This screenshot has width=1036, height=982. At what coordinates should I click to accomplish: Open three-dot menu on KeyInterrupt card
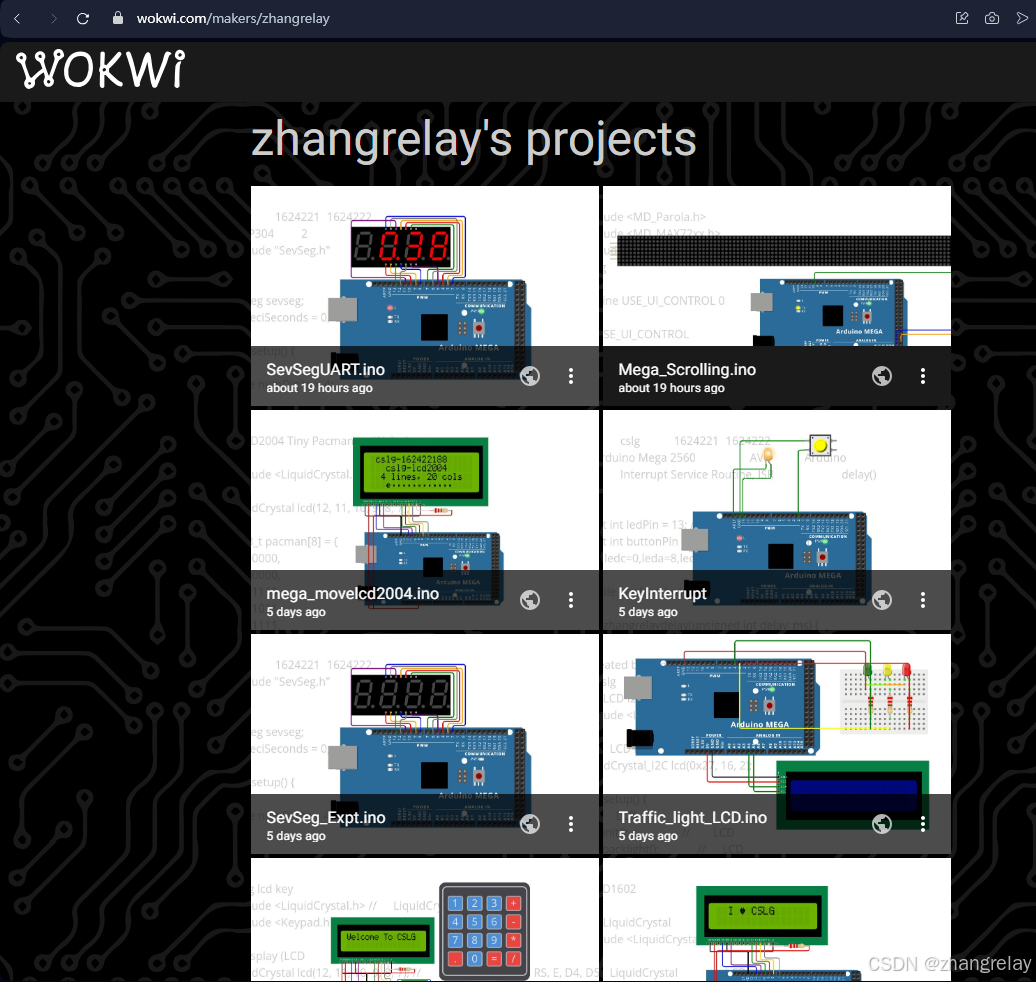point(923,600)
